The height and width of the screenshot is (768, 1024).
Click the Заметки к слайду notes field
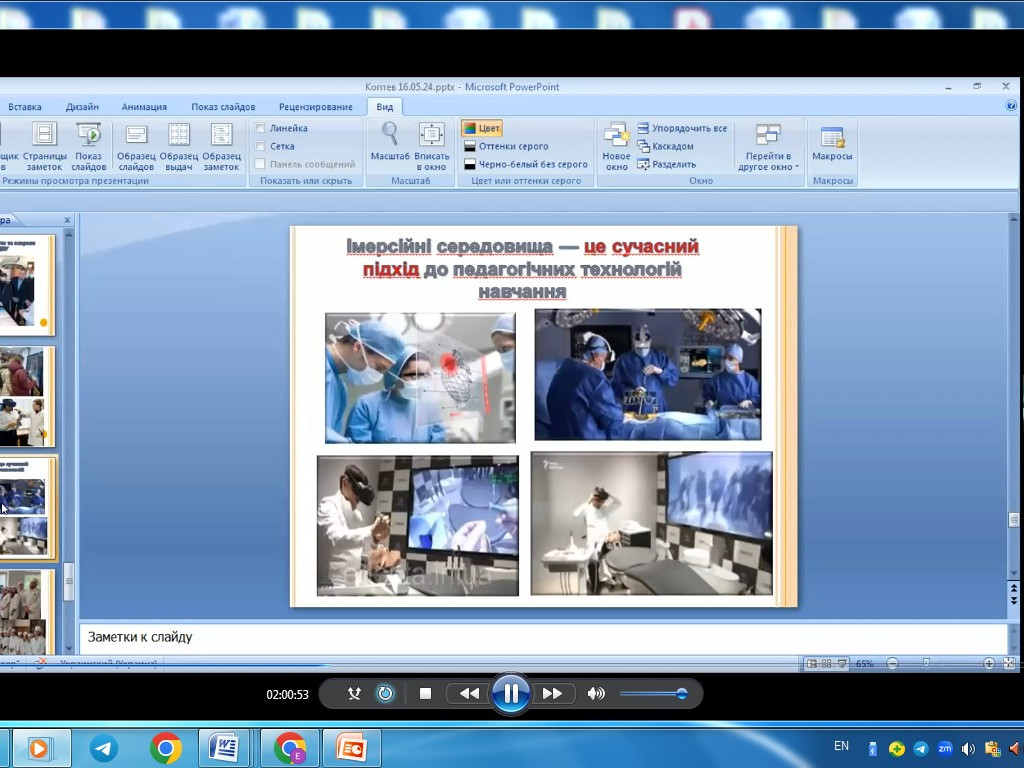tap(543, 637)
